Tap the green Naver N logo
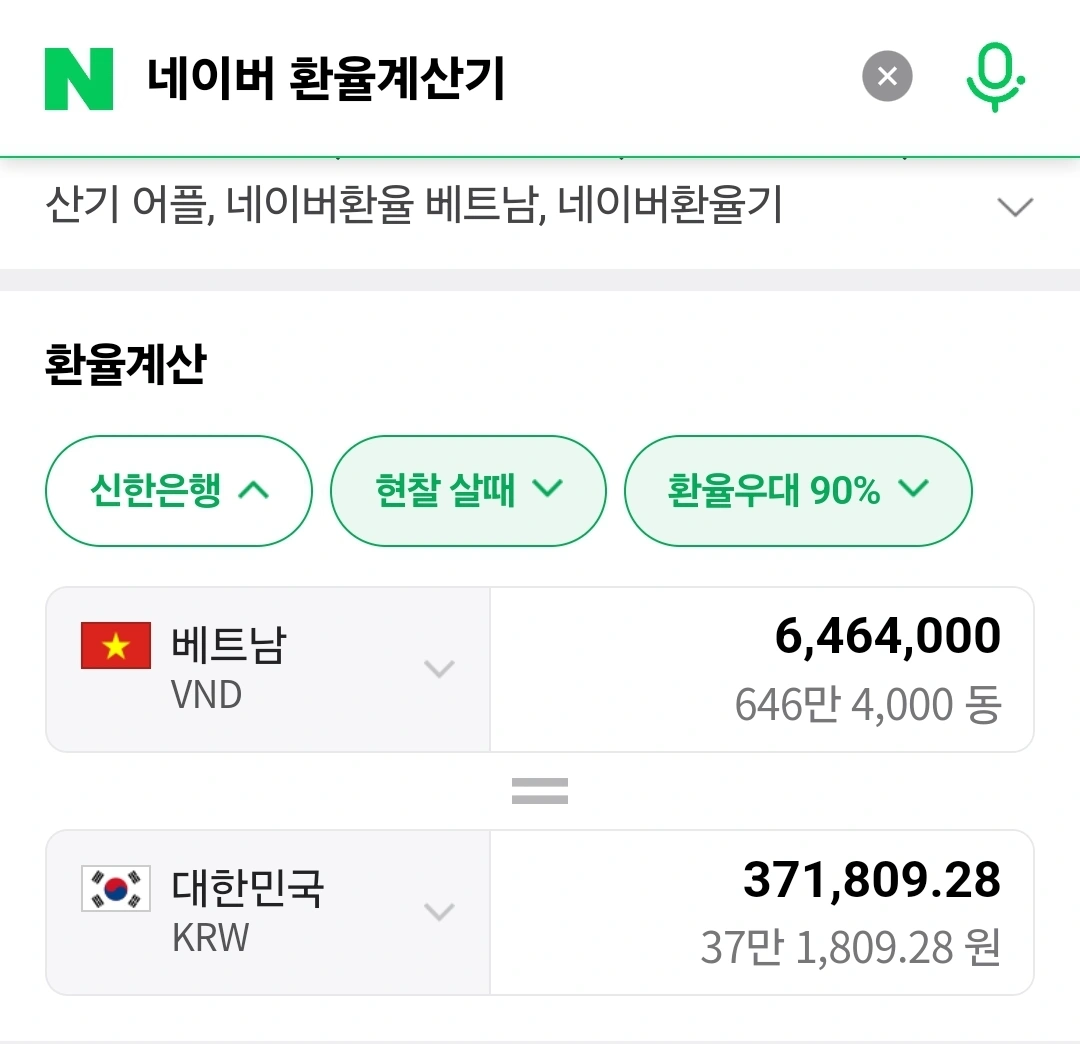The image size is (1080, 1044). coord(79,77)
